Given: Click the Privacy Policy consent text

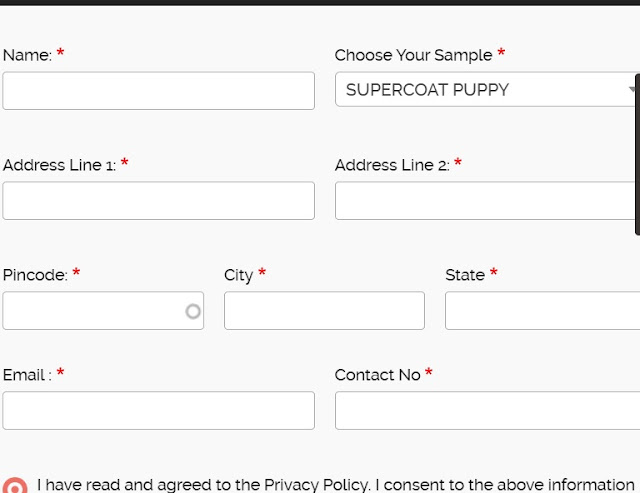Looking at the screenshot, I should [x=335, y=485].
